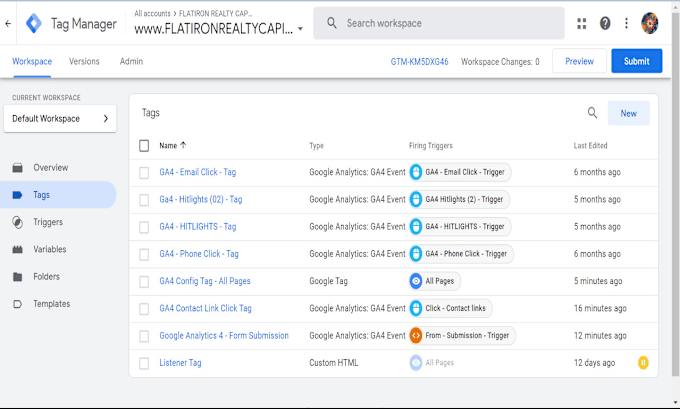The image size is (680, 409).
Task: Click the GA4 Hitlights (2) - Trigger chip
Action: point(459,200)
